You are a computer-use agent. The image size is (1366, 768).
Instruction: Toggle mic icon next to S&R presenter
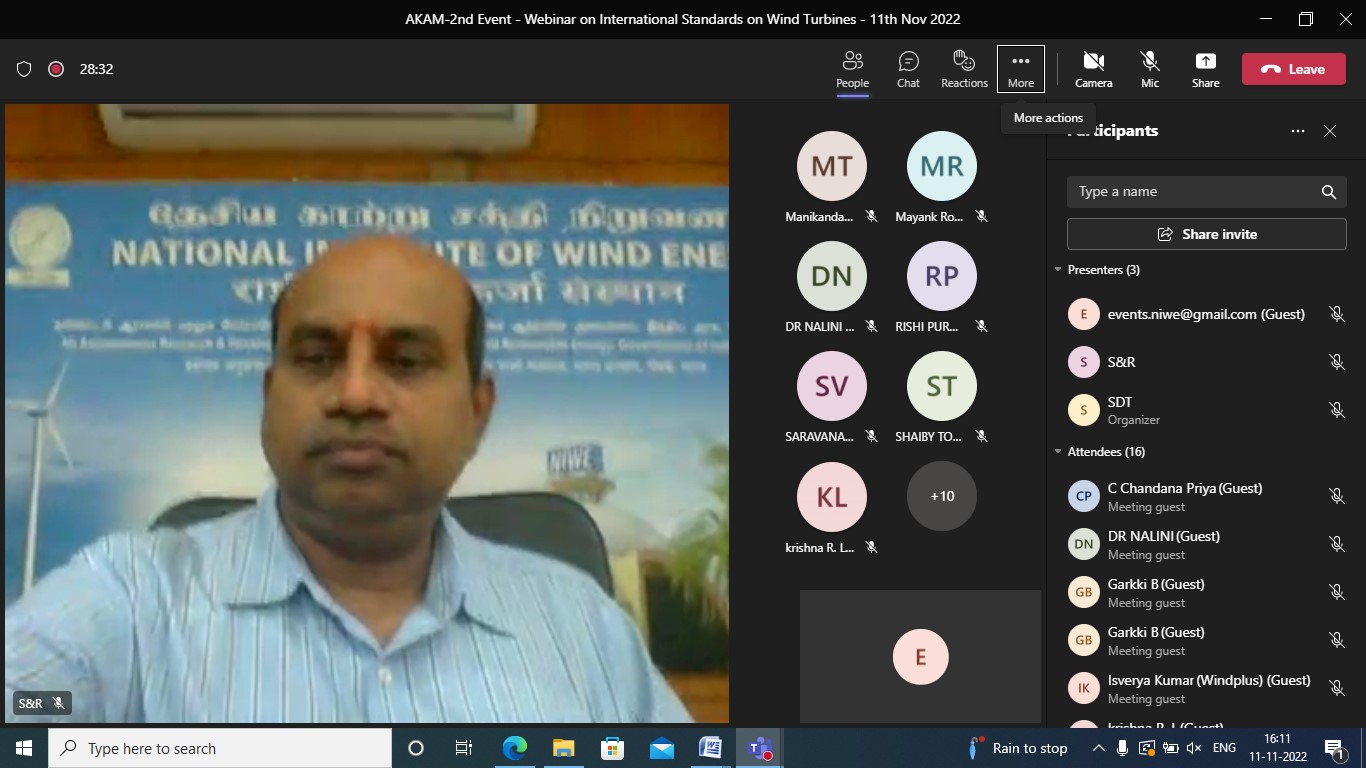[1336, 362]
